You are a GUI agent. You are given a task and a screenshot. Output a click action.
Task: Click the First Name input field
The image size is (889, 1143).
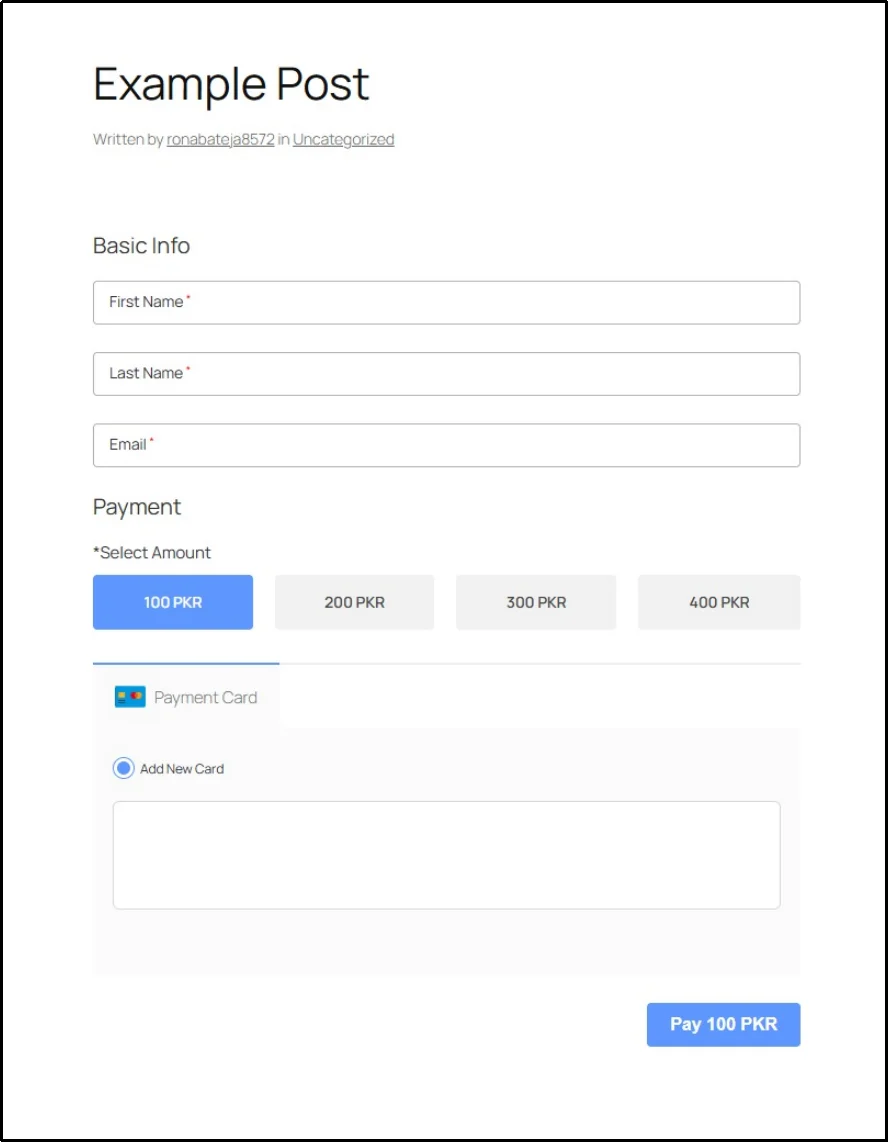446,302
